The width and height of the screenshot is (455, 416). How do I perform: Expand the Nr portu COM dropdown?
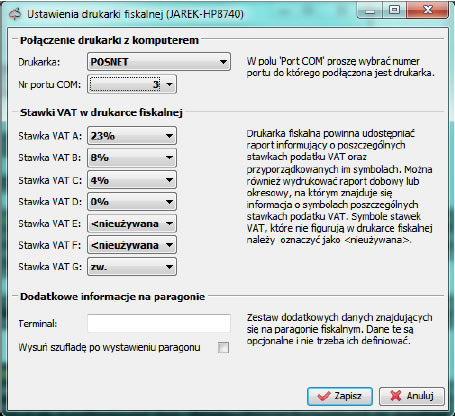pos(132,84)
